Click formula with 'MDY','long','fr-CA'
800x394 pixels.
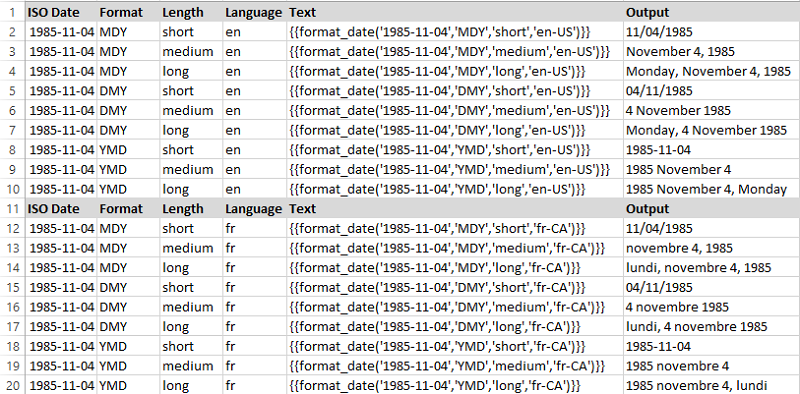[x=455, y=267]
